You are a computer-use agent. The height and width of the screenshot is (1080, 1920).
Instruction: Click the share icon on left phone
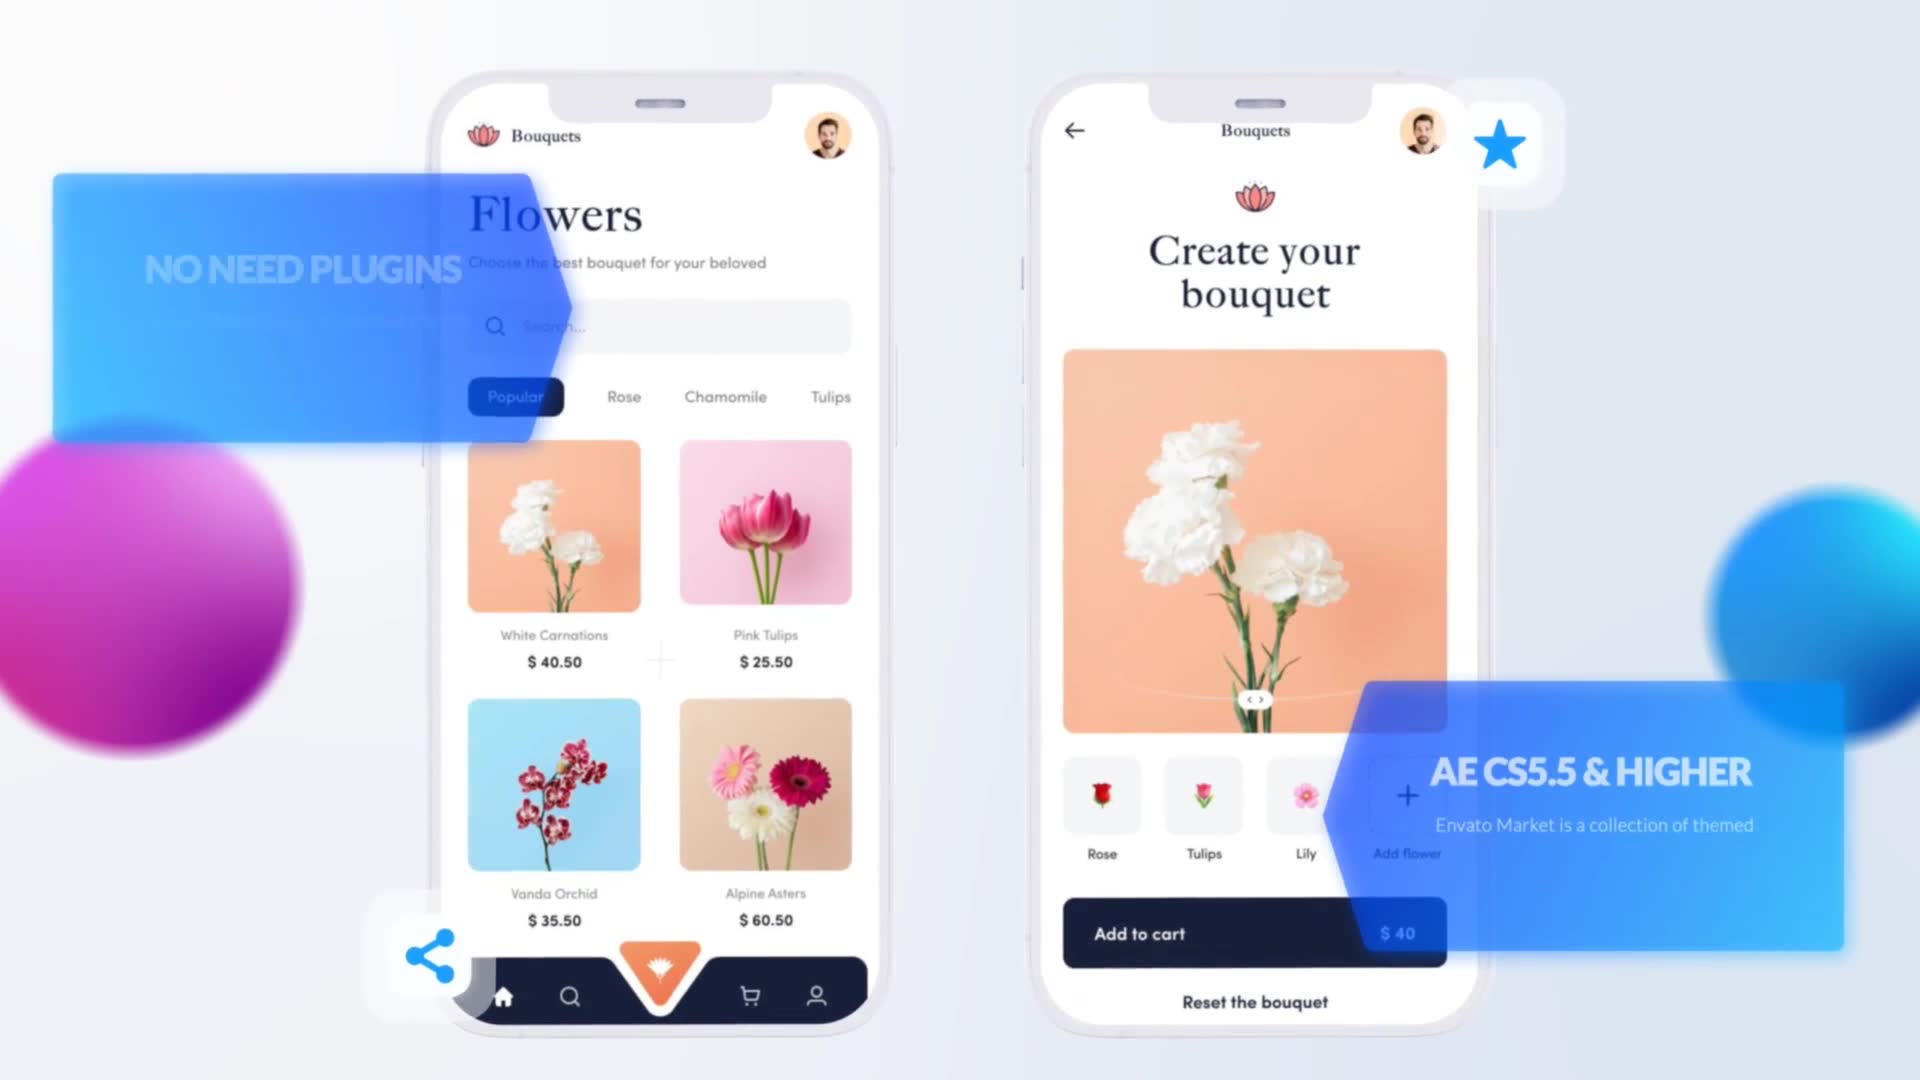point(430,955)
